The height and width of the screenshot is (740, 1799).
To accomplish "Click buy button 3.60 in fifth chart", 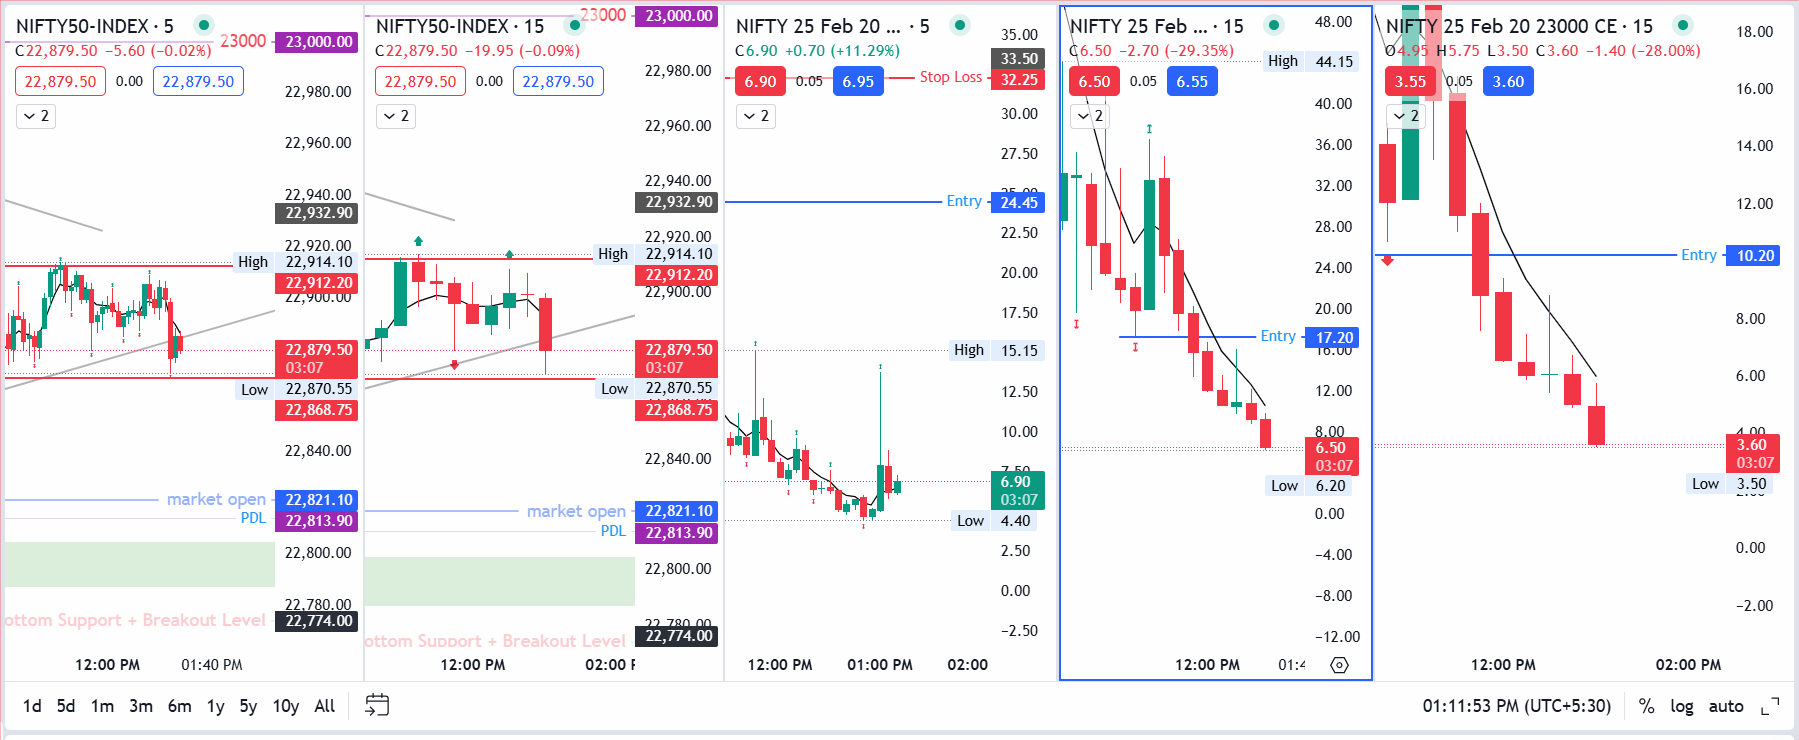I will coord(1508,81).
